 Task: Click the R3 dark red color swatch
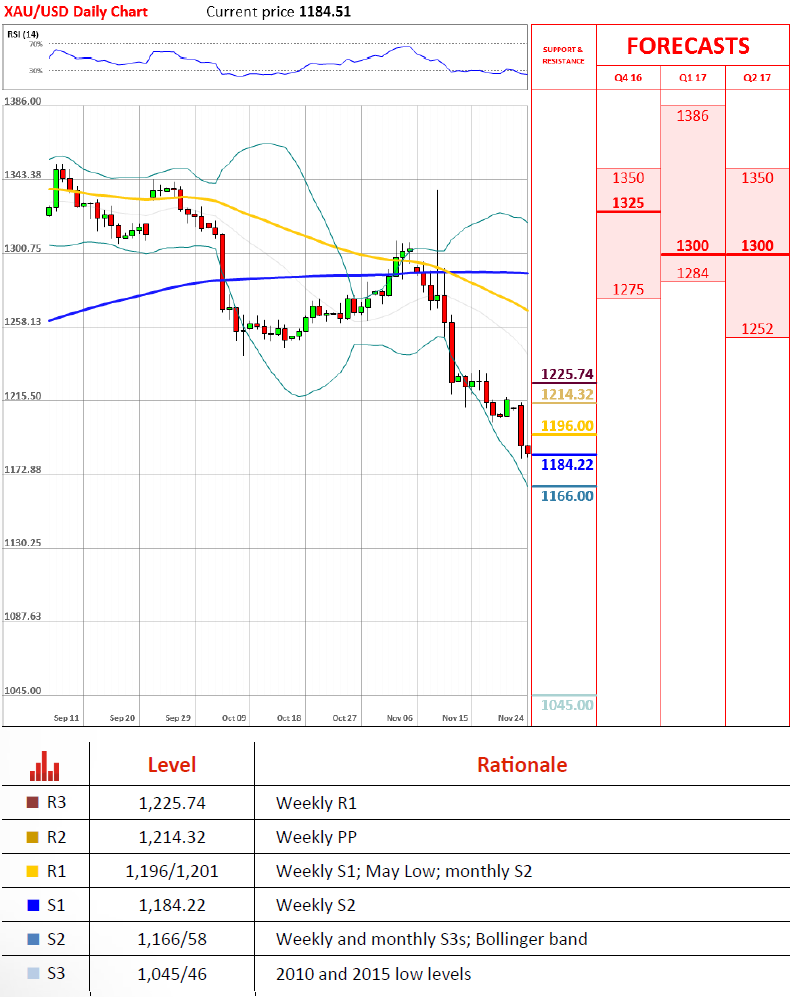[x=32, y=802]
